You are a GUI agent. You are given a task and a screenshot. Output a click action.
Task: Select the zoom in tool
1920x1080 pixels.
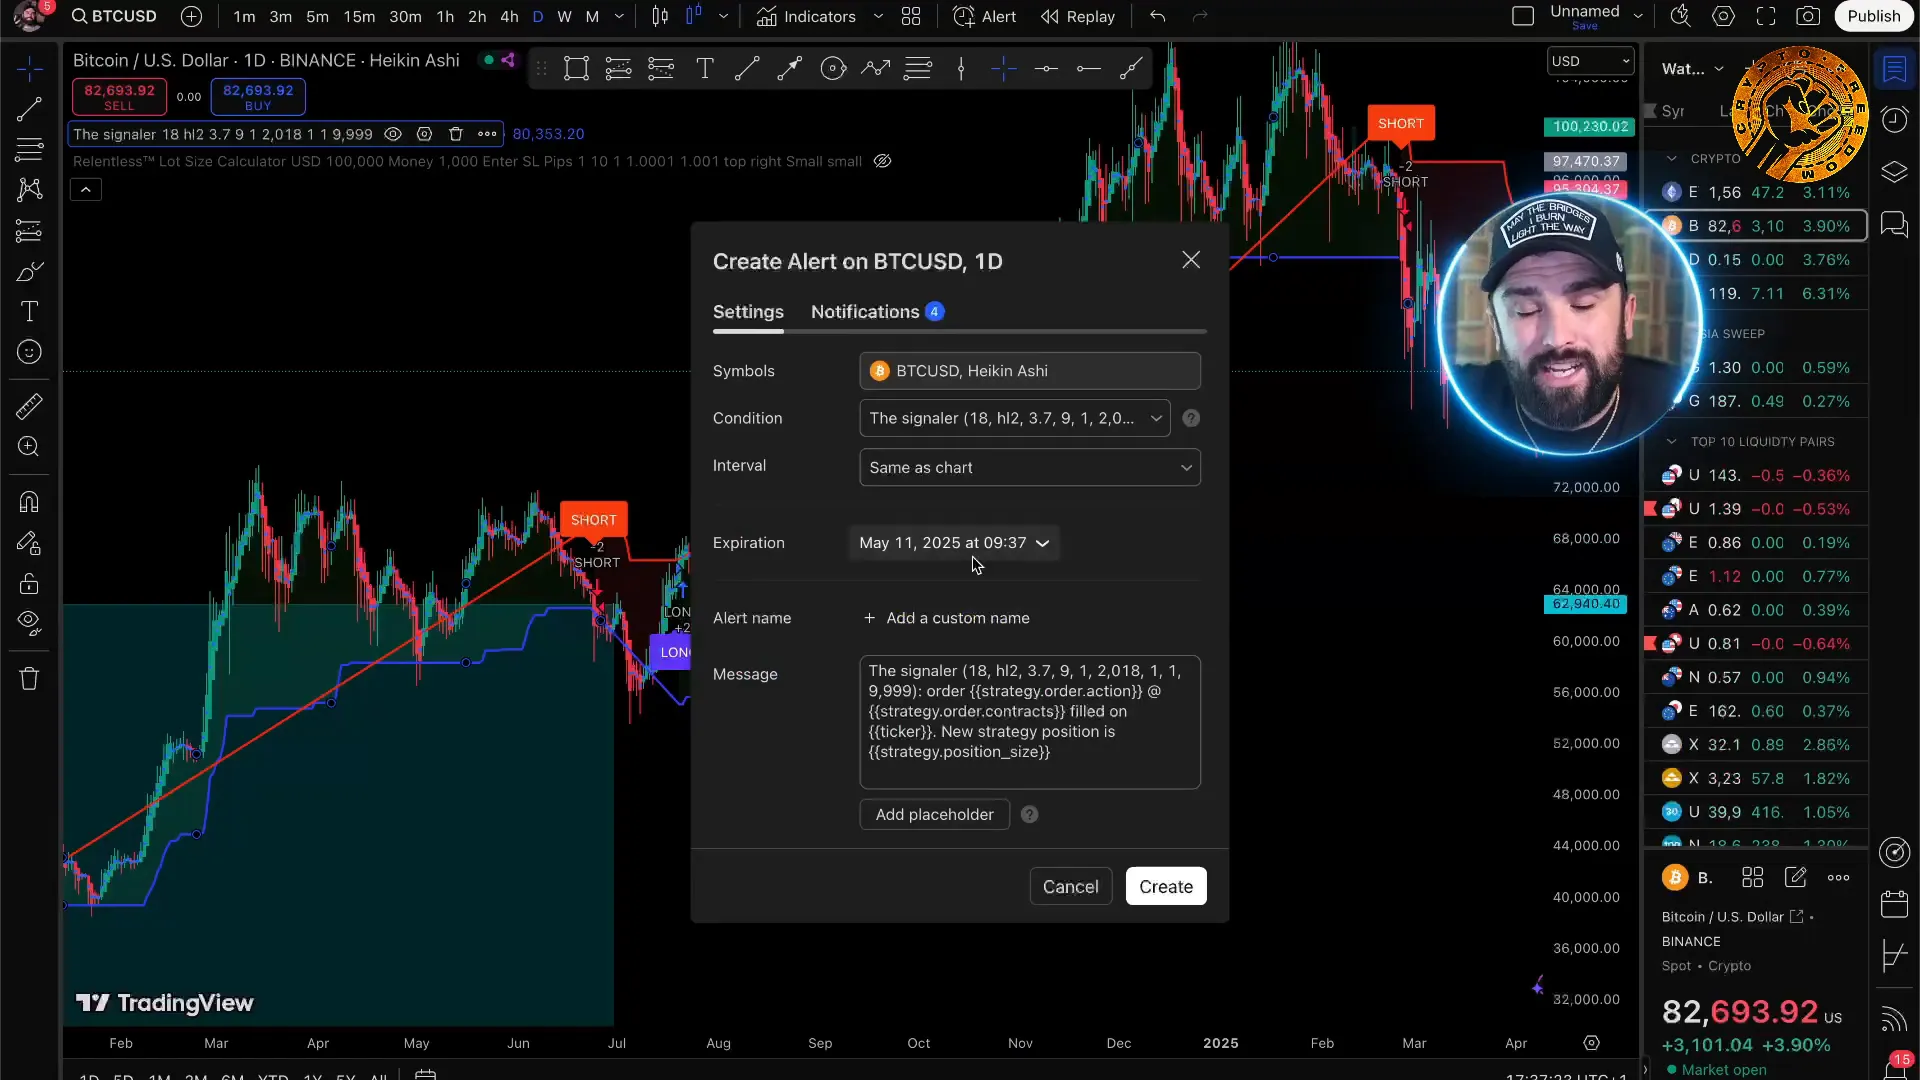click(x=29, y=447)
